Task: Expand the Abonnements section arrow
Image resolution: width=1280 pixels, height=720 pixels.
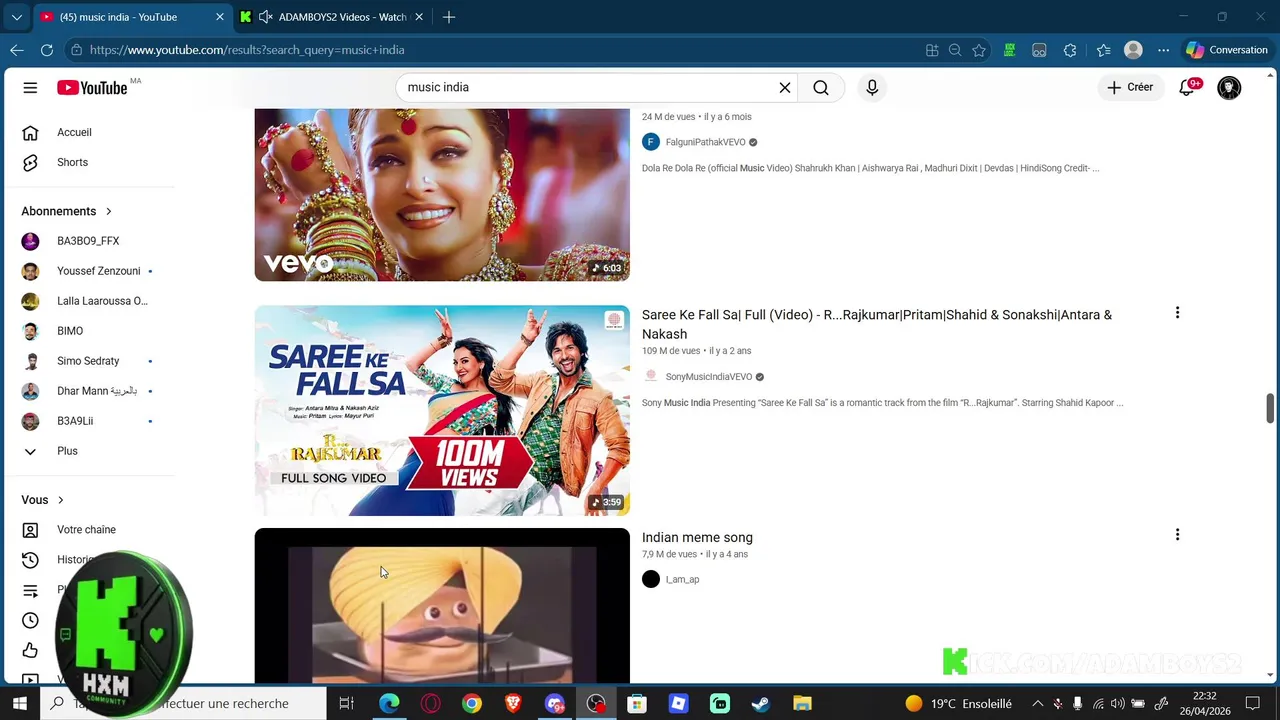Action: tap(109, 211)
